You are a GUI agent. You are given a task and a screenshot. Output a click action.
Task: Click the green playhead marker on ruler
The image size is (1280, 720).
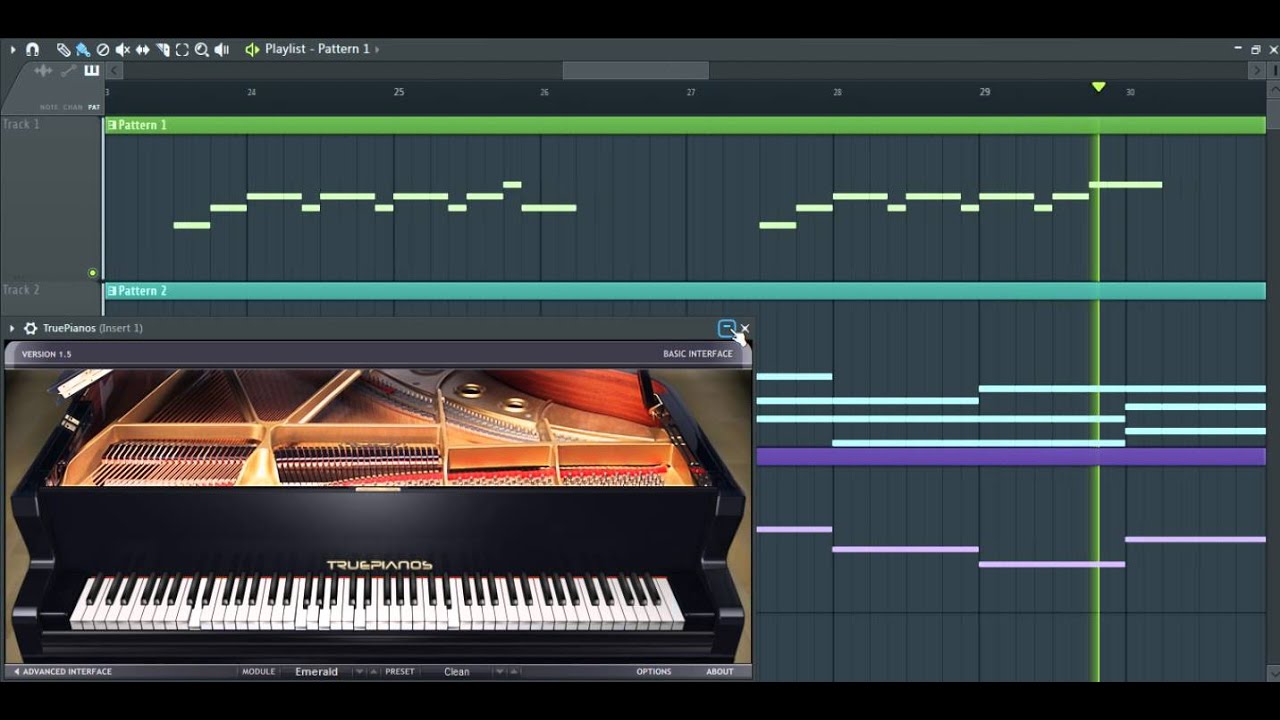[1099, 87]
